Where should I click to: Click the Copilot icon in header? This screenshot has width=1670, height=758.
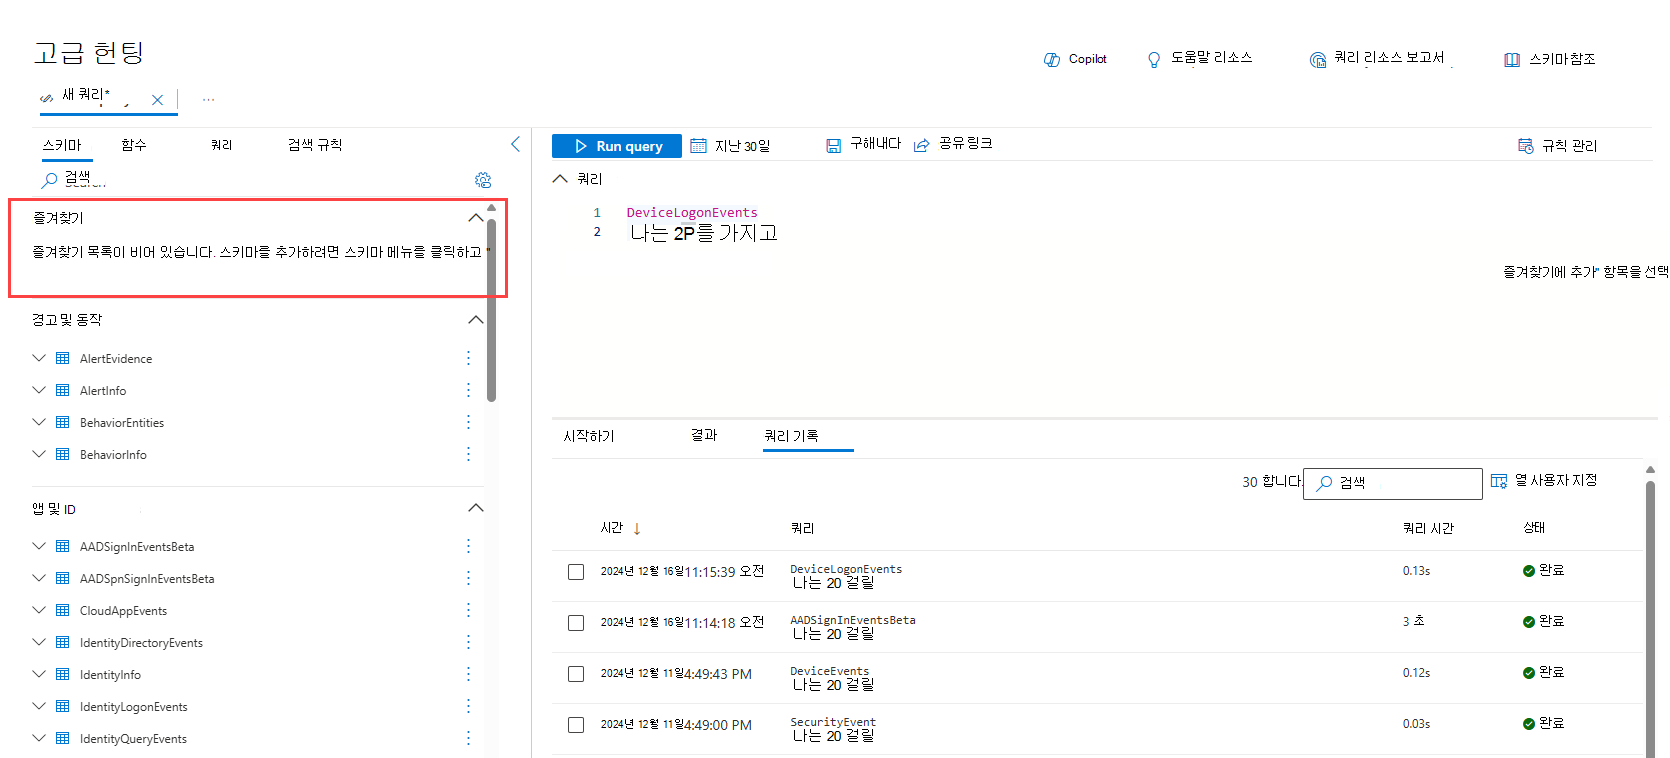1052,60
